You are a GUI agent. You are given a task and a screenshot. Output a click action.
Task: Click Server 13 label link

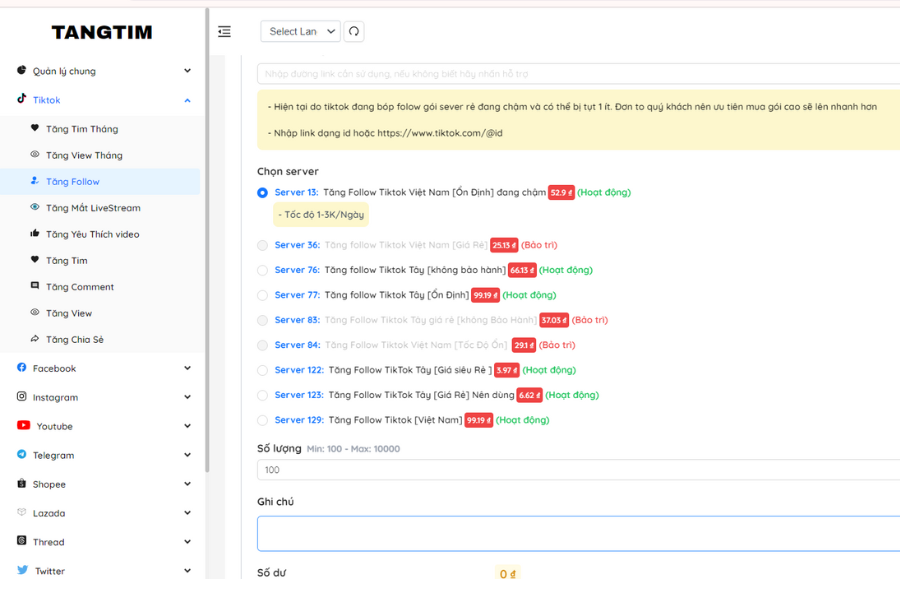pos(296,192)
